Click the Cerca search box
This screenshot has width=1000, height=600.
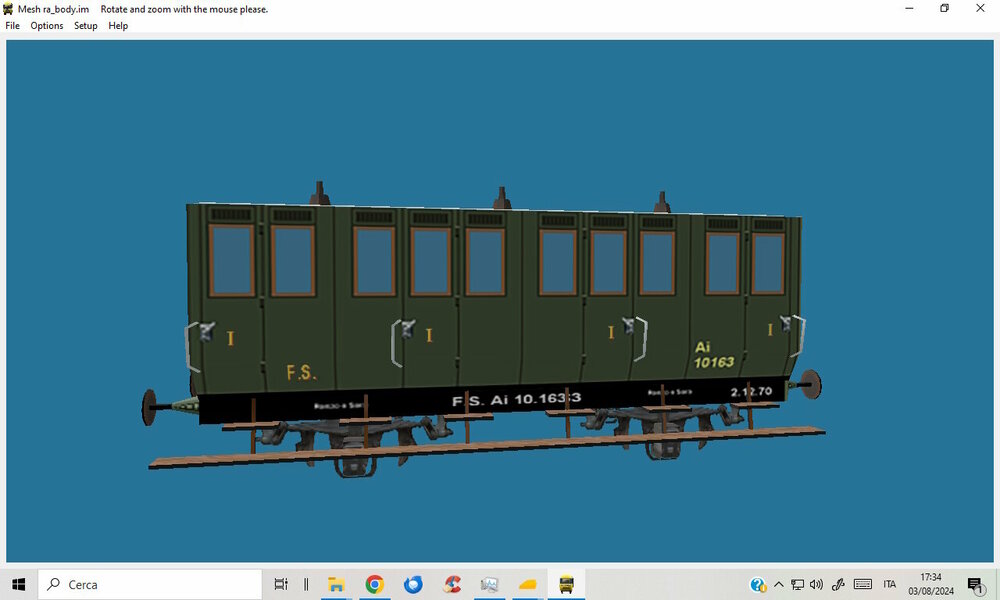151,584
